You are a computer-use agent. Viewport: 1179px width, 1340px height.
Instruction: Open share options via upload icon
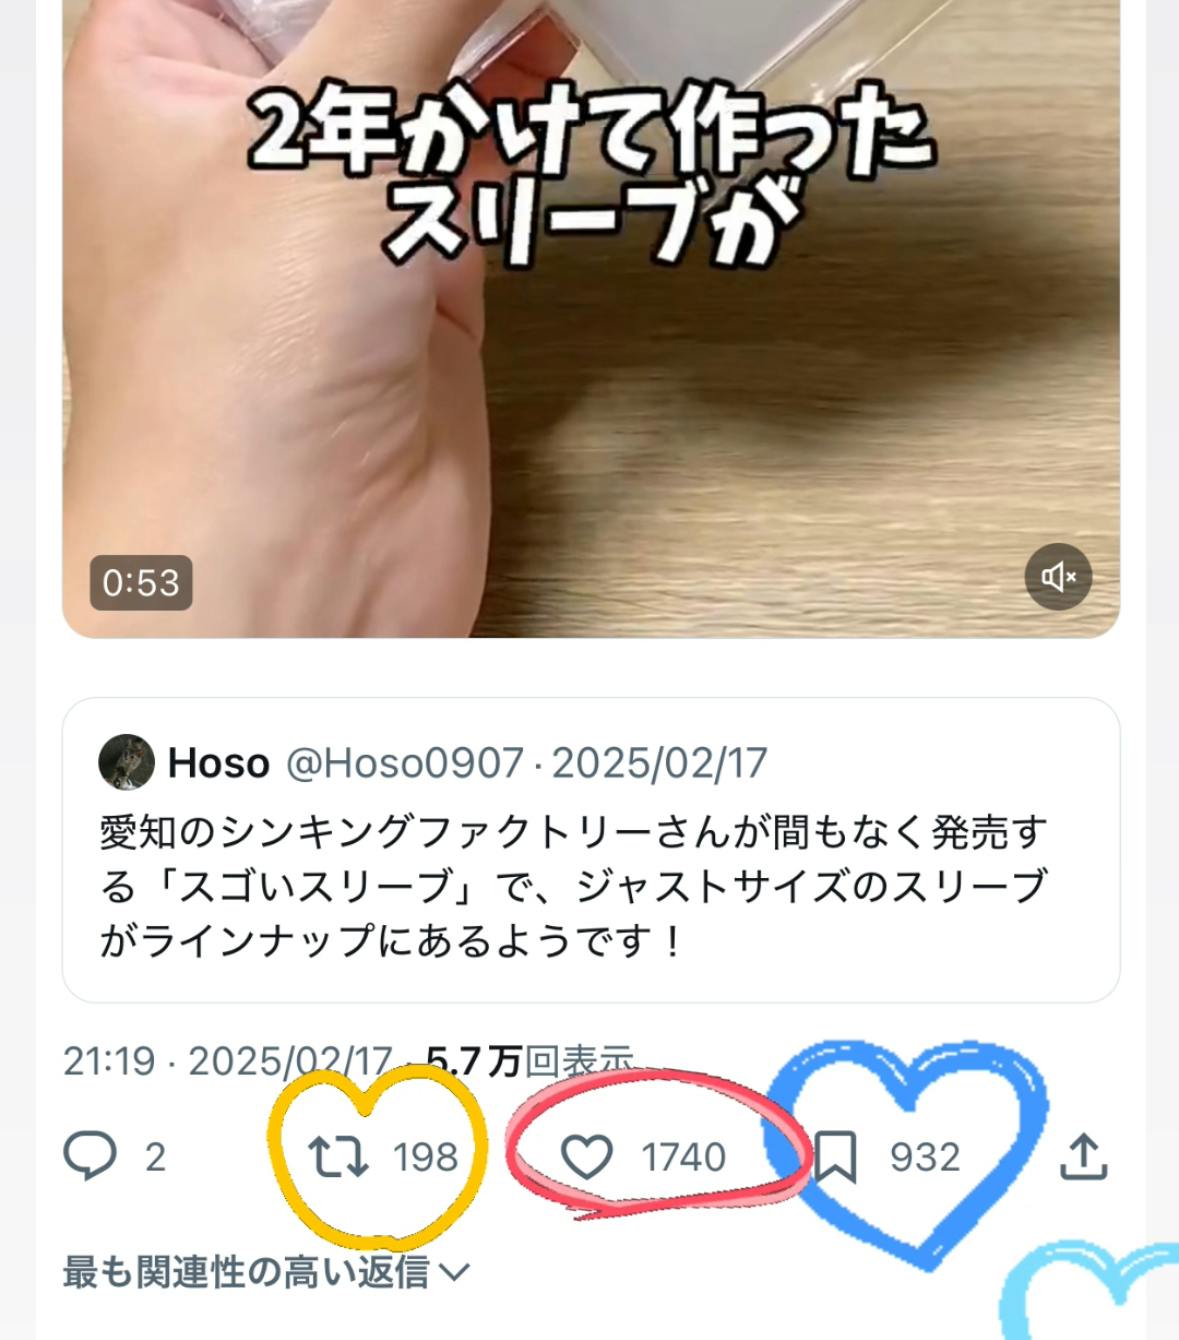pyautogui.click(x=1083, y=1156)
